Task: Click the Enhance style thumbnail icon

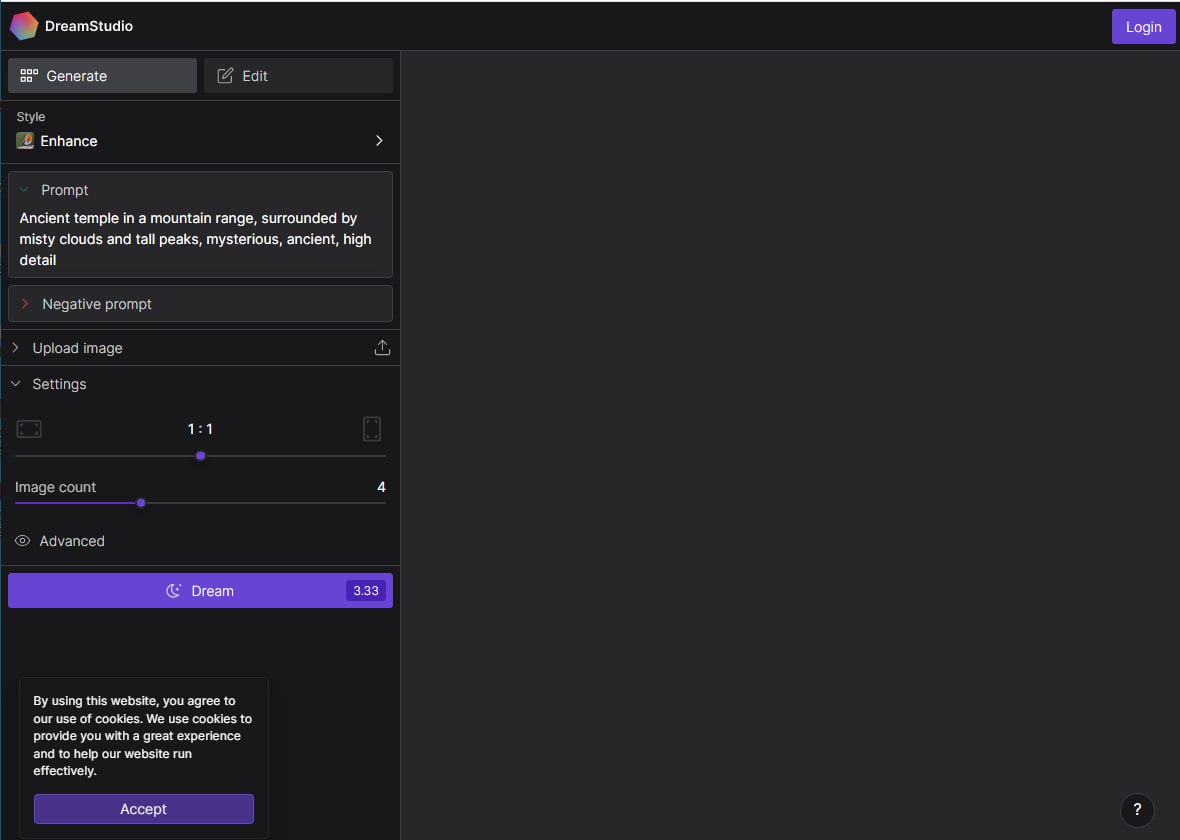Action: click(25, 141)
